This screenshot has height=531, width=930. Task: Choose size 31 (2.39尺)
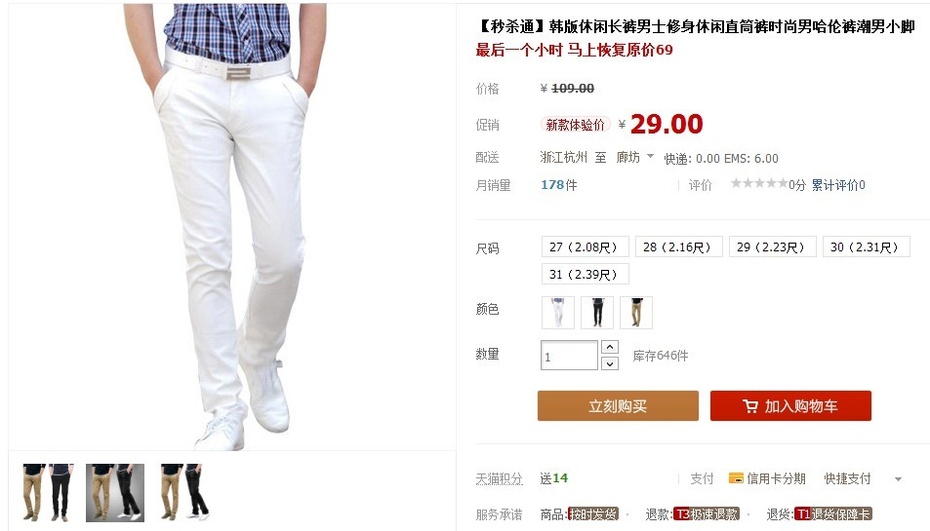585,274
